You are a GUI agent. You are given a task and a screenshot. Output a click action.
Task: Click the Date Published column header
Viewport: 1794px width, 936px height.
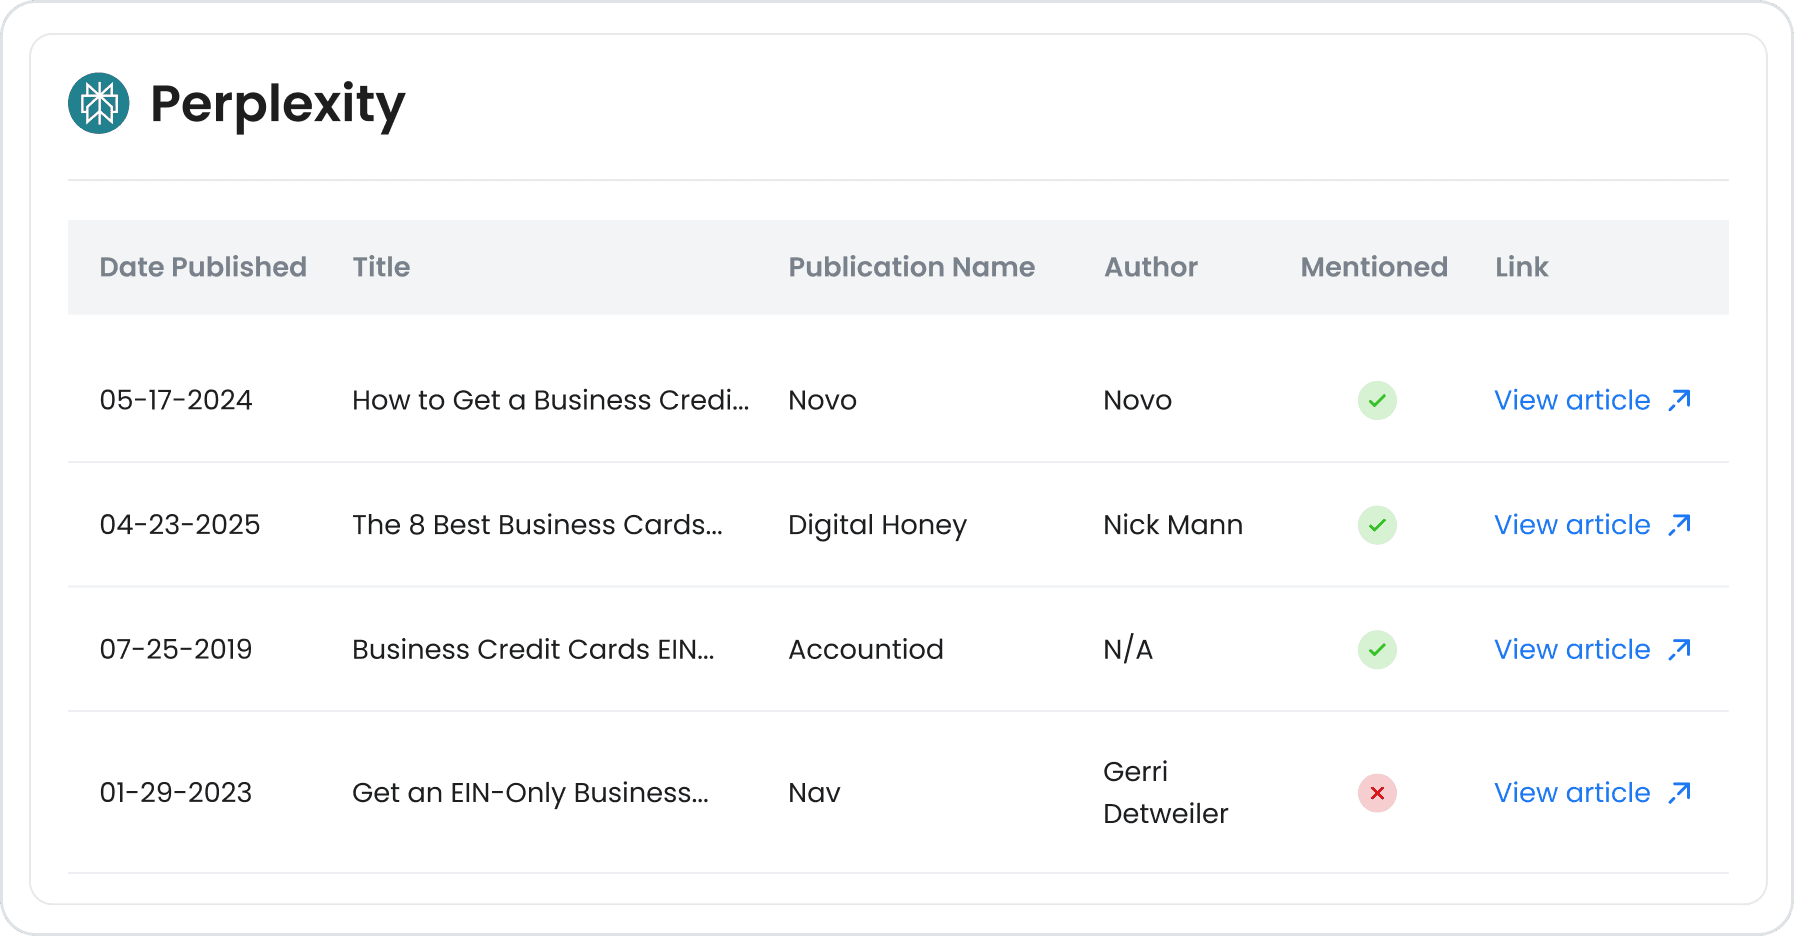click(x=203, y=267)
